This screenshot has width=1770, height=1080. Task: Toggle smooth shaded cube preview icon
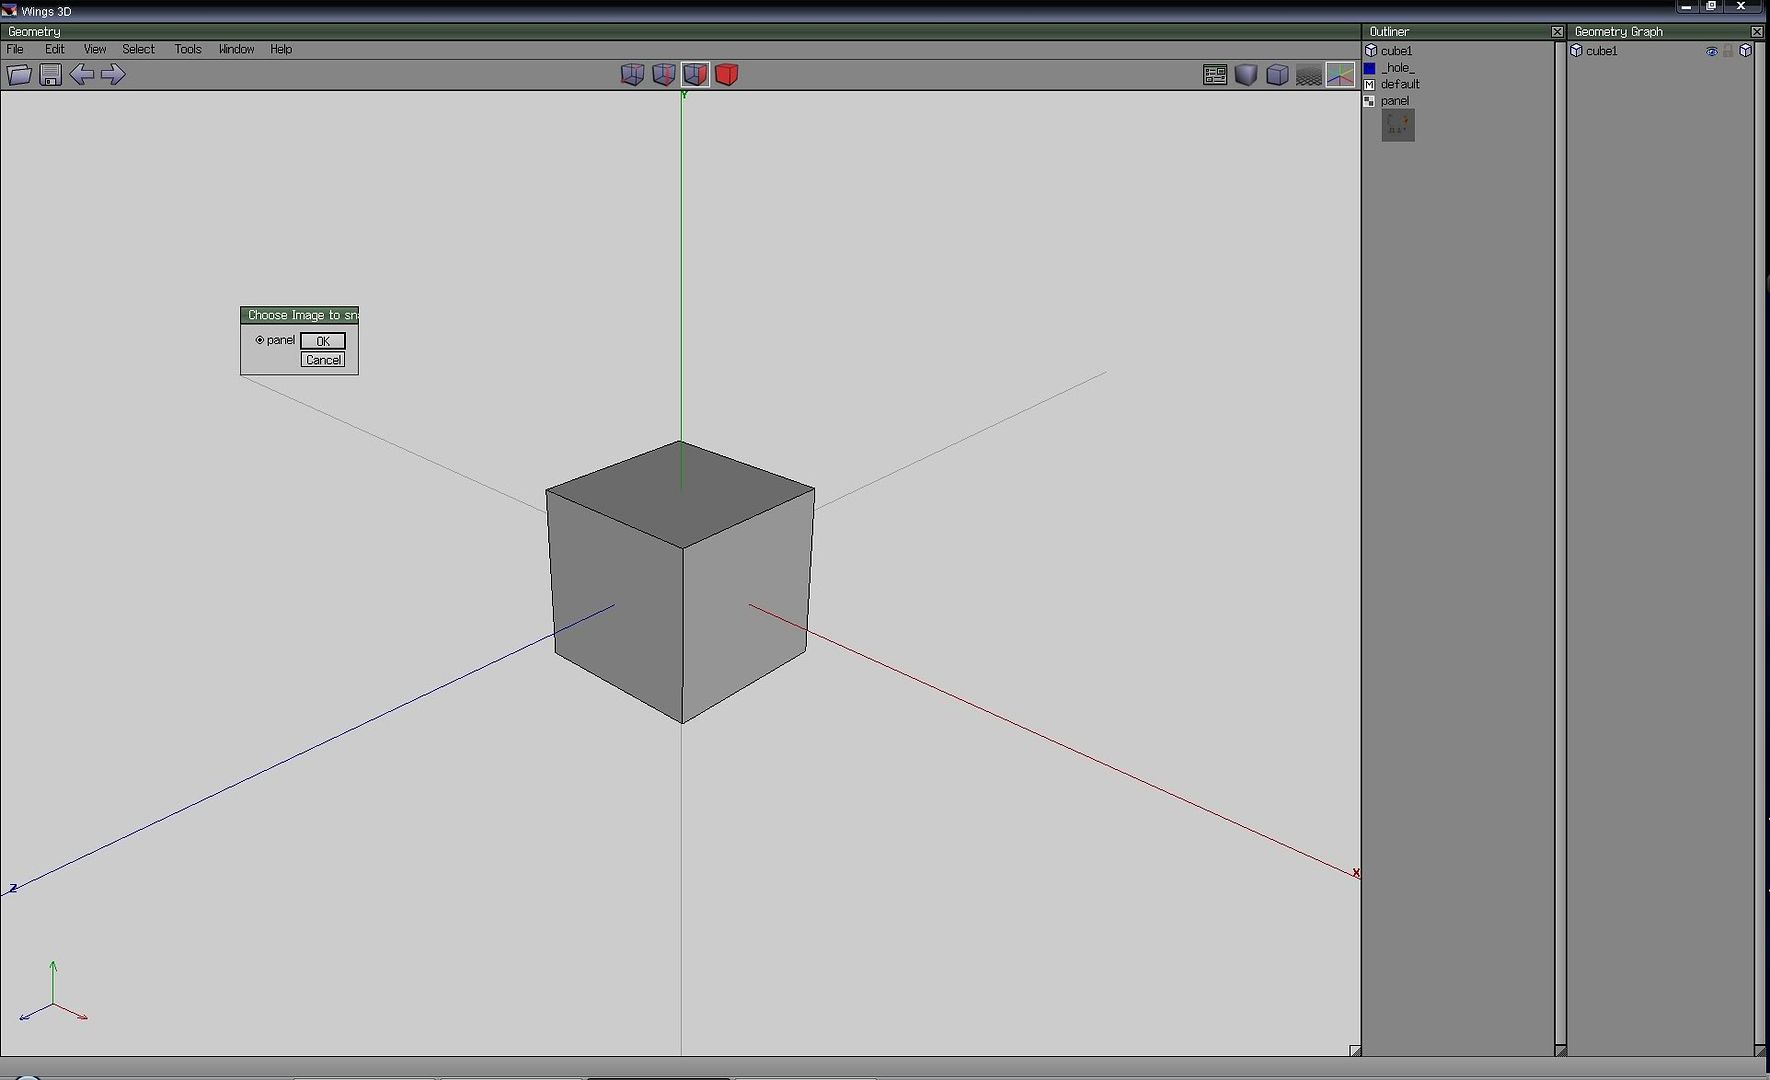pyautogui.click(x=1246, y=75)
